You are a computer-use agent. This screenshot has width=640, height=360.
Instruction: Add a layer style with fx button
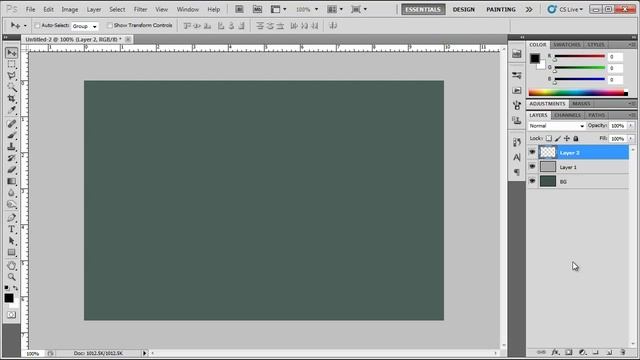click(x=555, y=352)
